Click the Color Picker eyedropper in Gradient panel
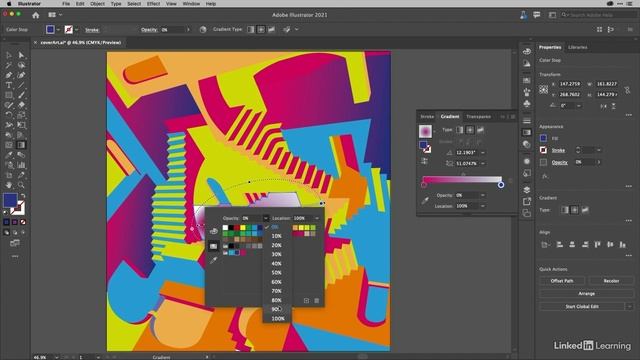The height and width of the screenshot is (360, 640). coord(425,200)
